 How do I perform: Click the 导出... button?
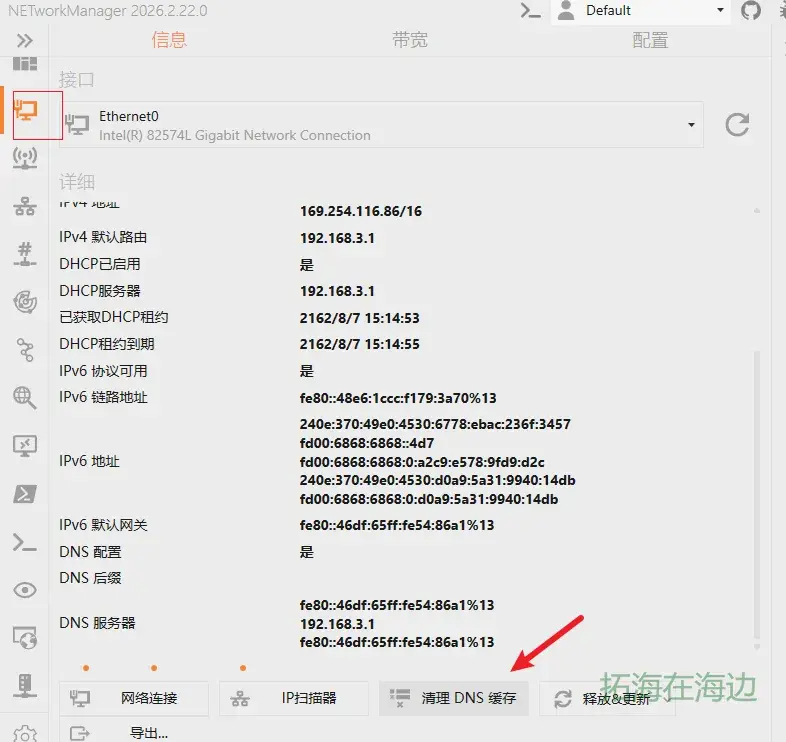[x=134, y=732]
